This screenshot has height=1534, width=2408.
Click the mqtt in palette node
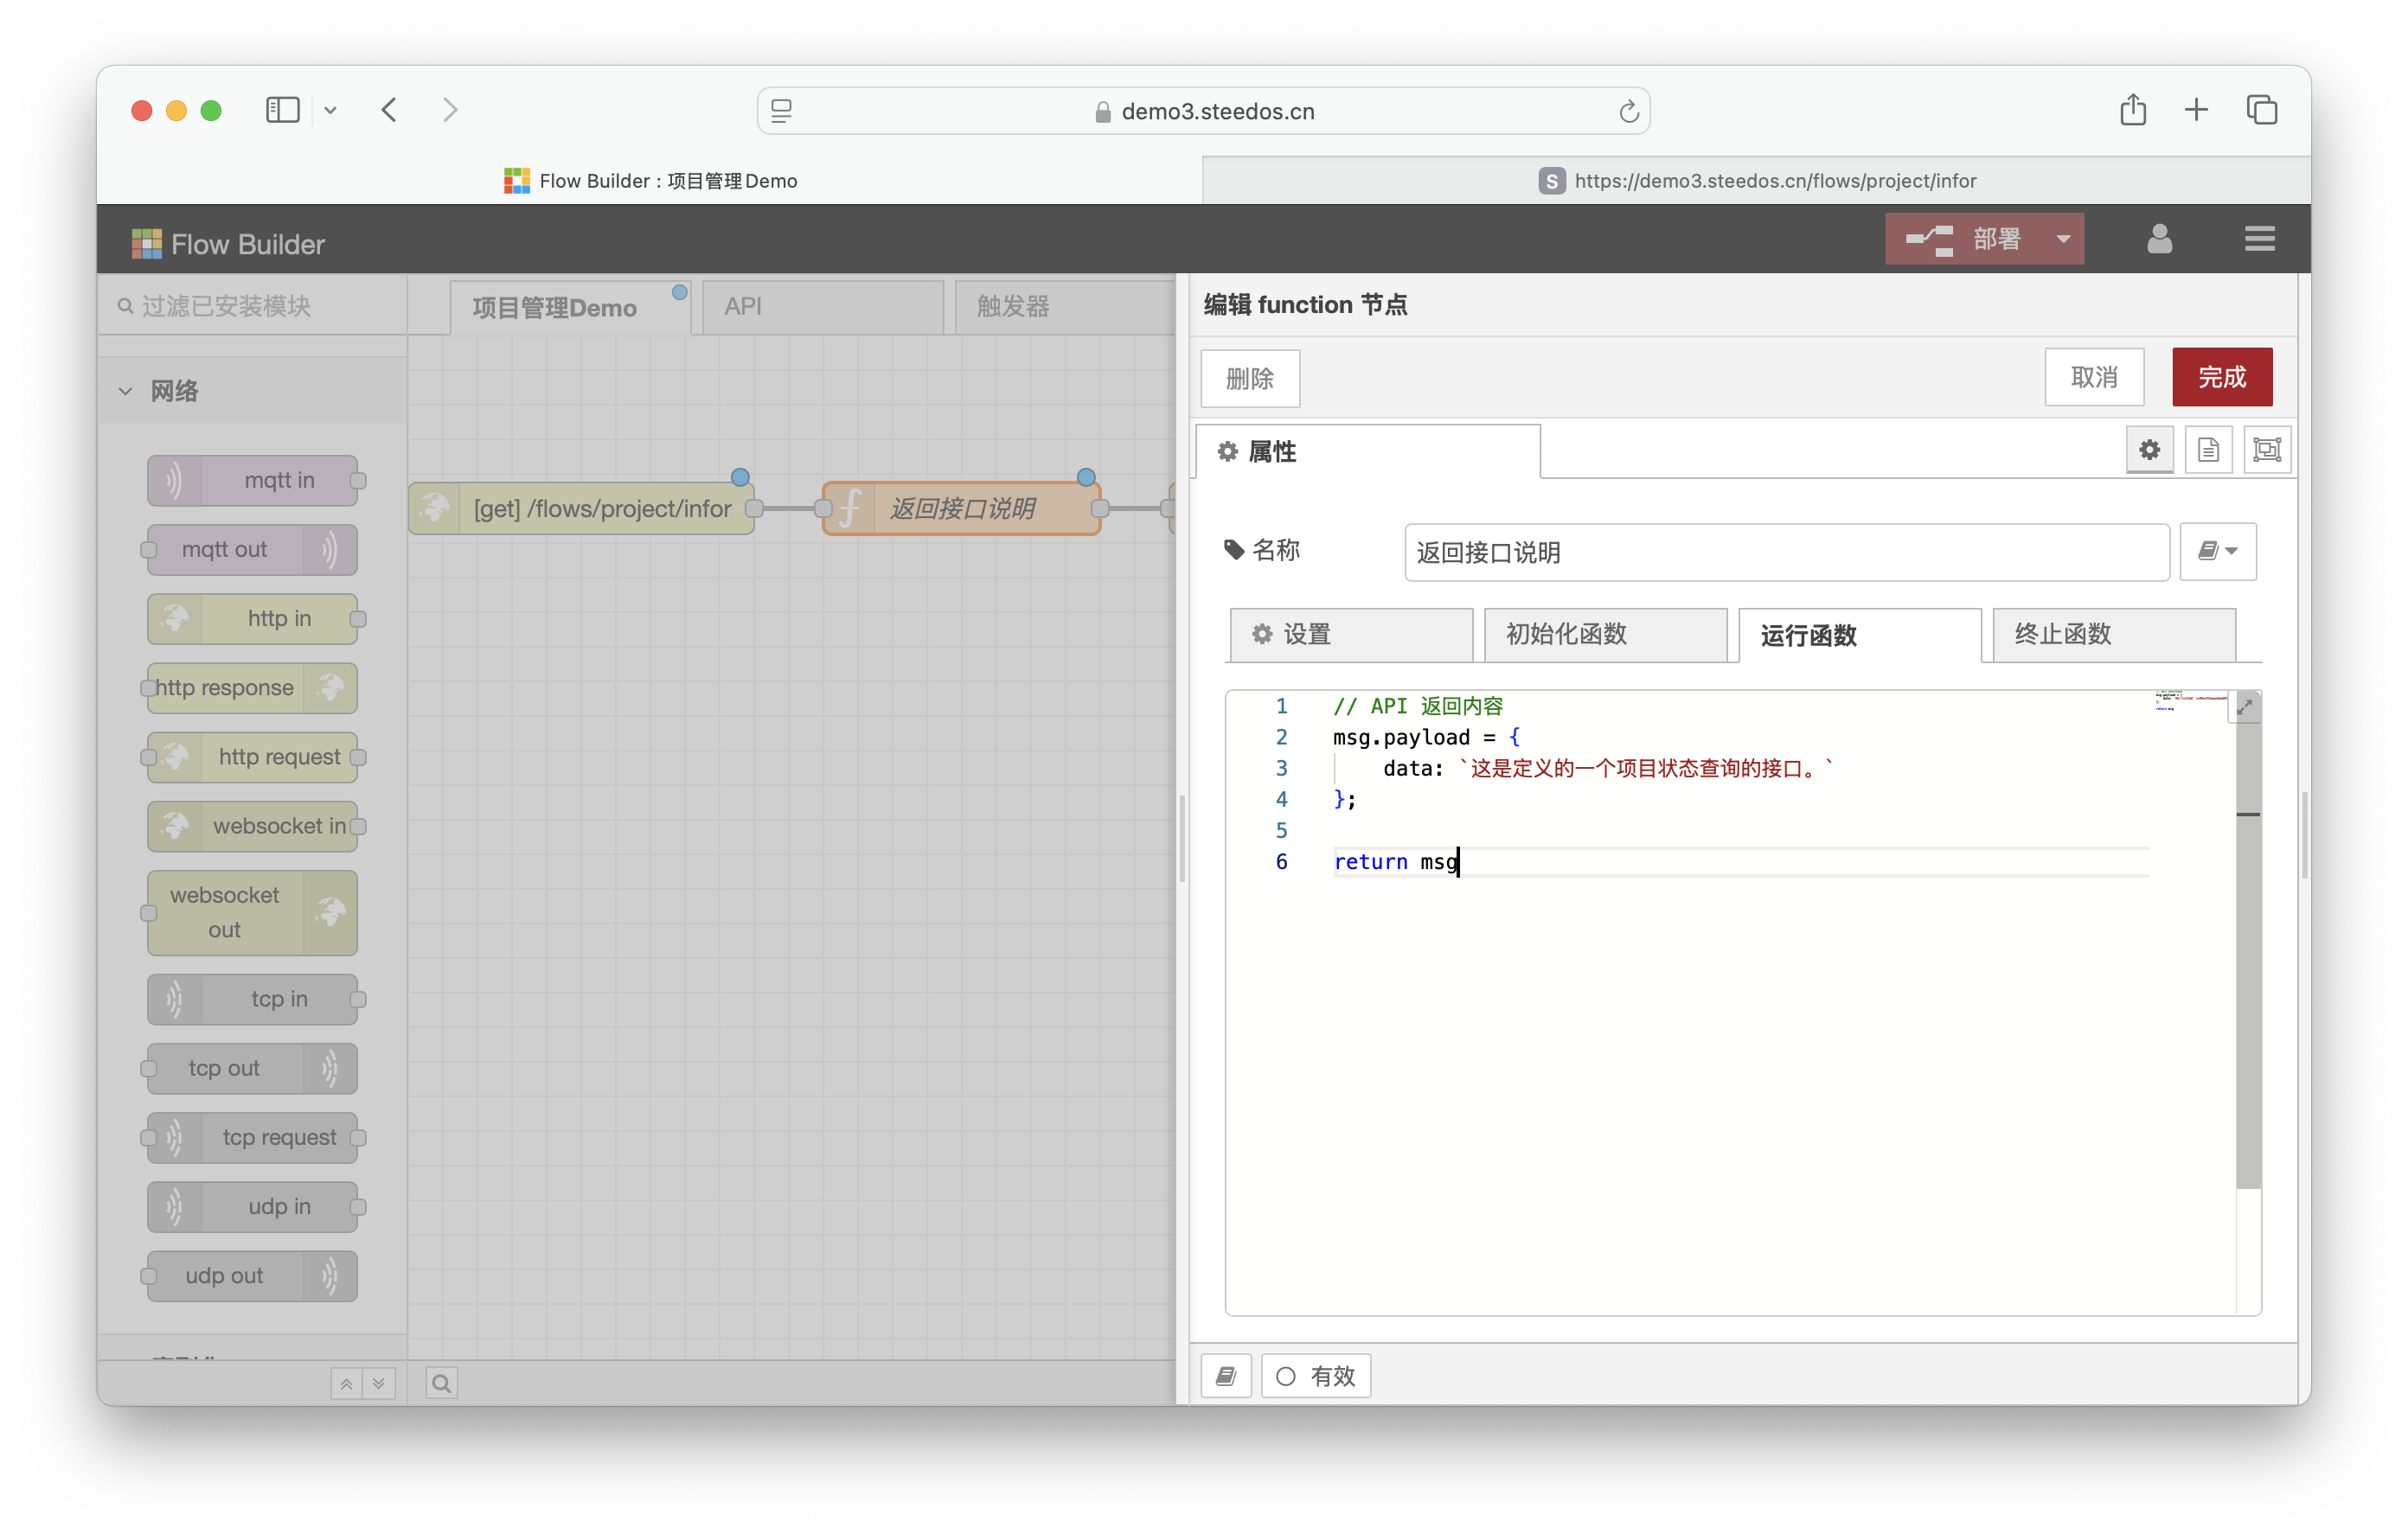click(x=252, y=480)
